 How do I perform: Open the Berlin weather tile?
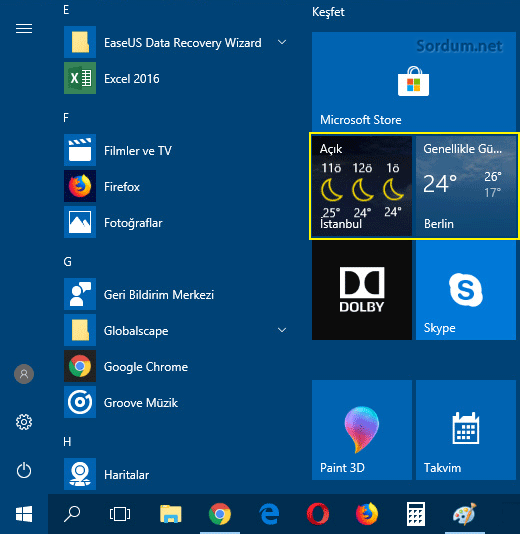pos(466,186)
